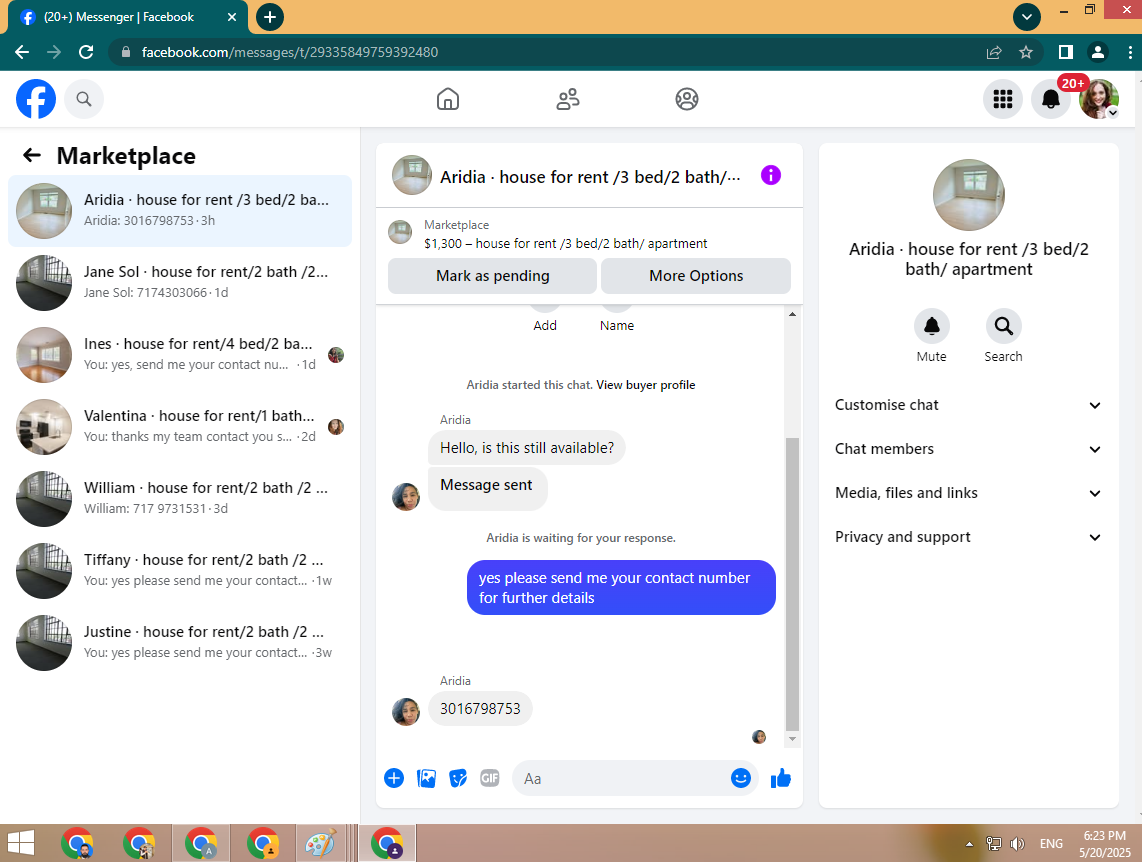Screen dimensions: 1142x862
Task: Choose a GIF icon in composer
Action: click(490, 778)
